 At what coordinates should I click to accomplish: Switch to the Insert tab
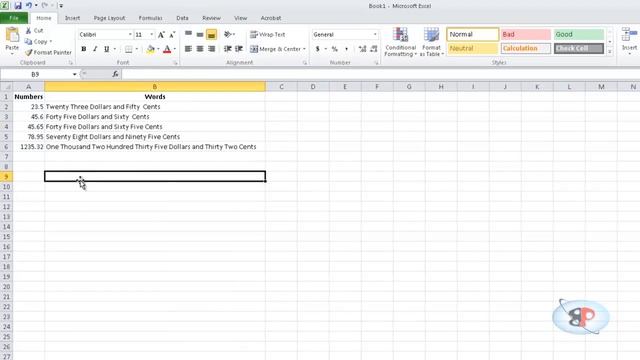click(x=72, y=18)
